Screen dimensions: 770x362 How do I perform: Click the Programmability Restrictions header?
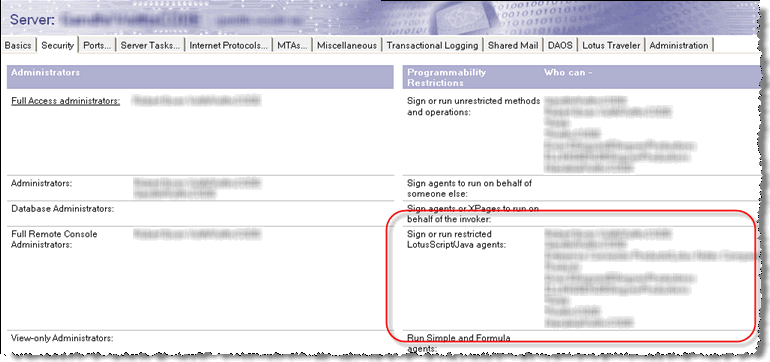click(x=447, y=77)
